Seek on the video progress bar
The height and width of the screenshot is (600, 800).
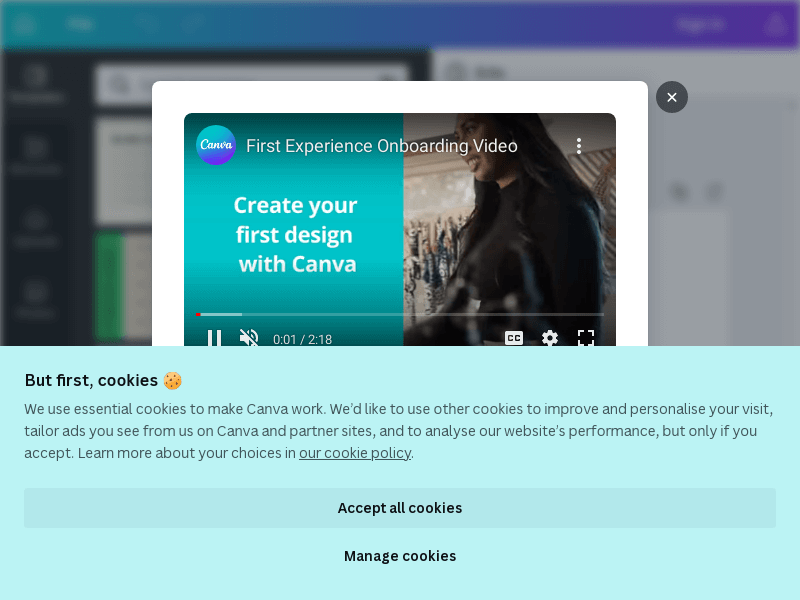coord(399,314)
